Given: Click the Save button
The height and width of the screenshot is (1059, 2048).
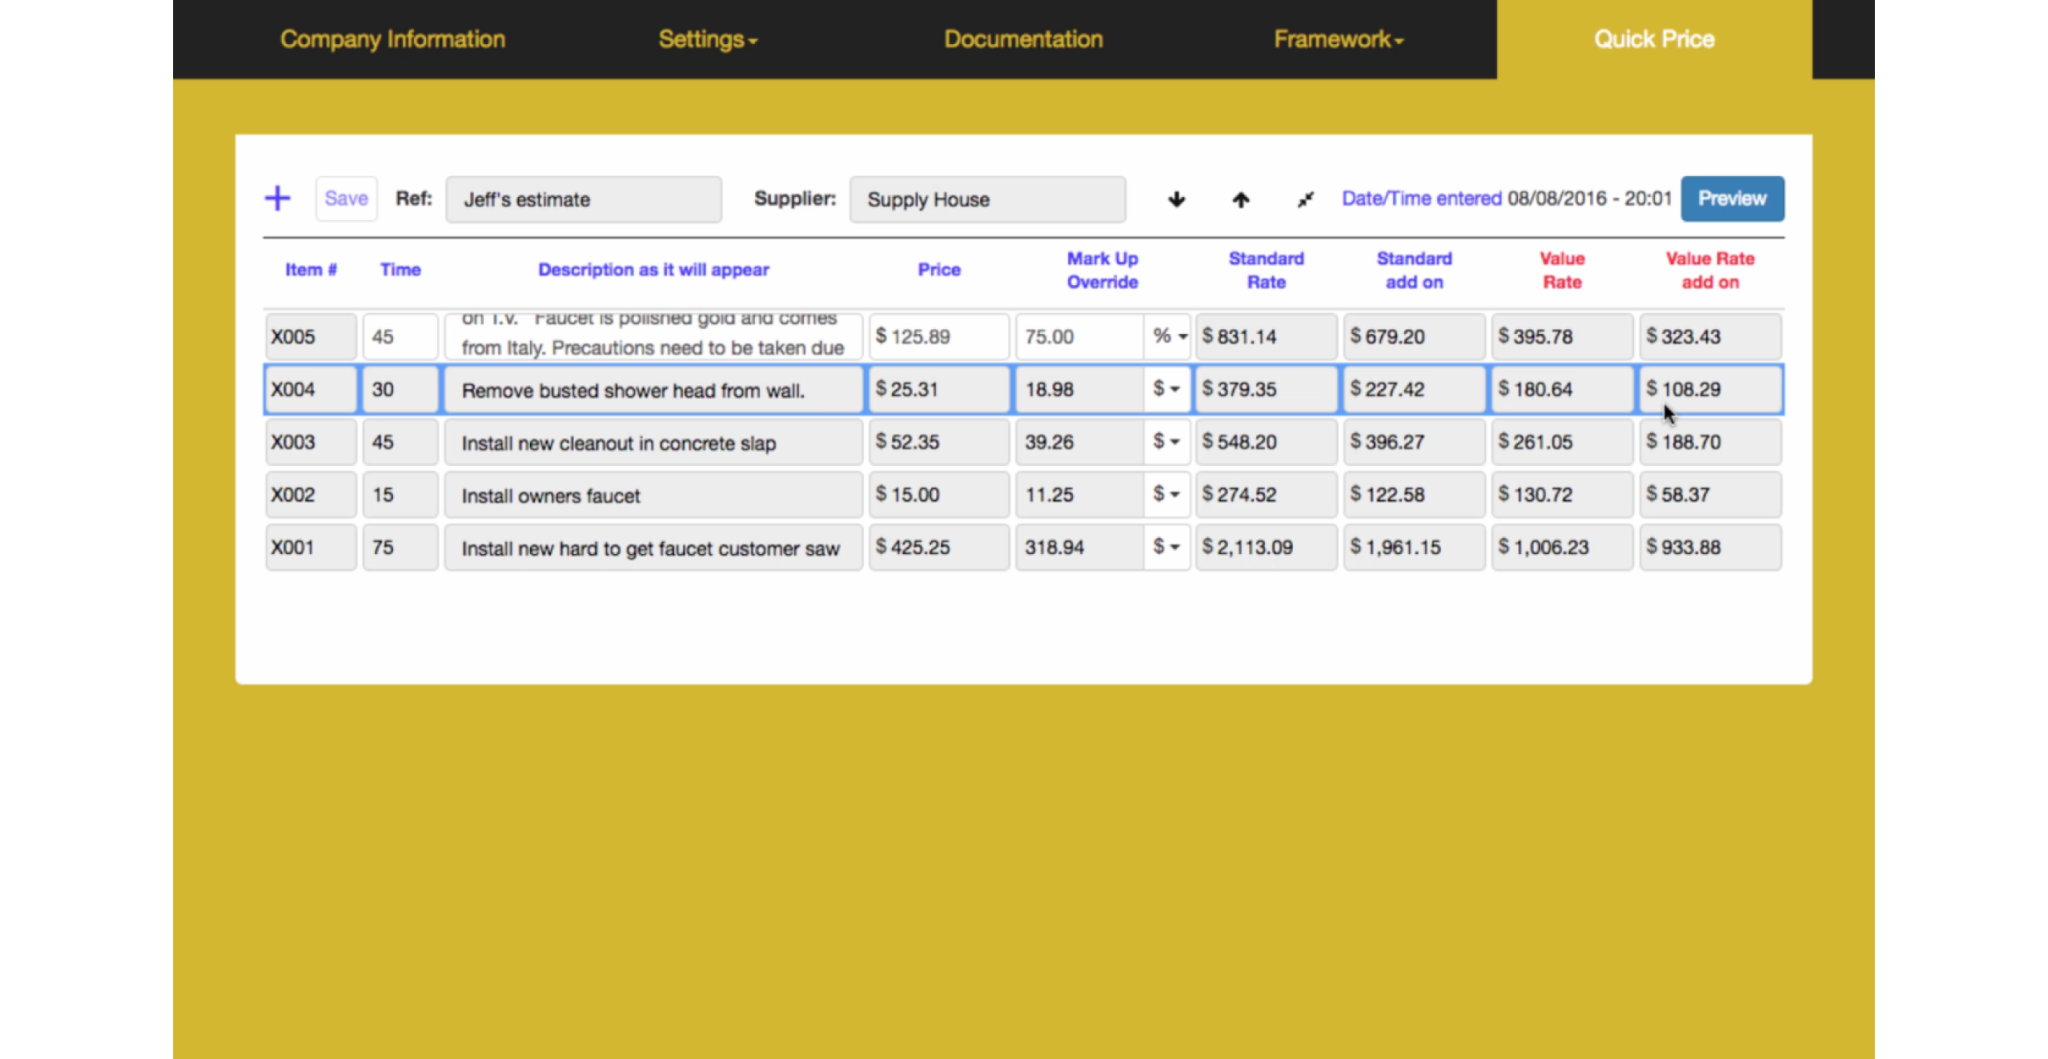Looking at the screenshot, I should point(345,198).
